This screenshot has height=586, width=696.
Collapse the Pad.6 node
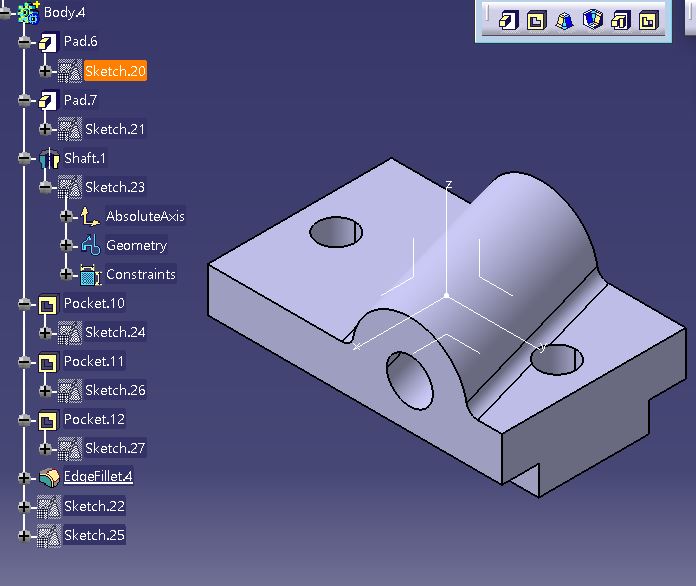coord(24,42)
